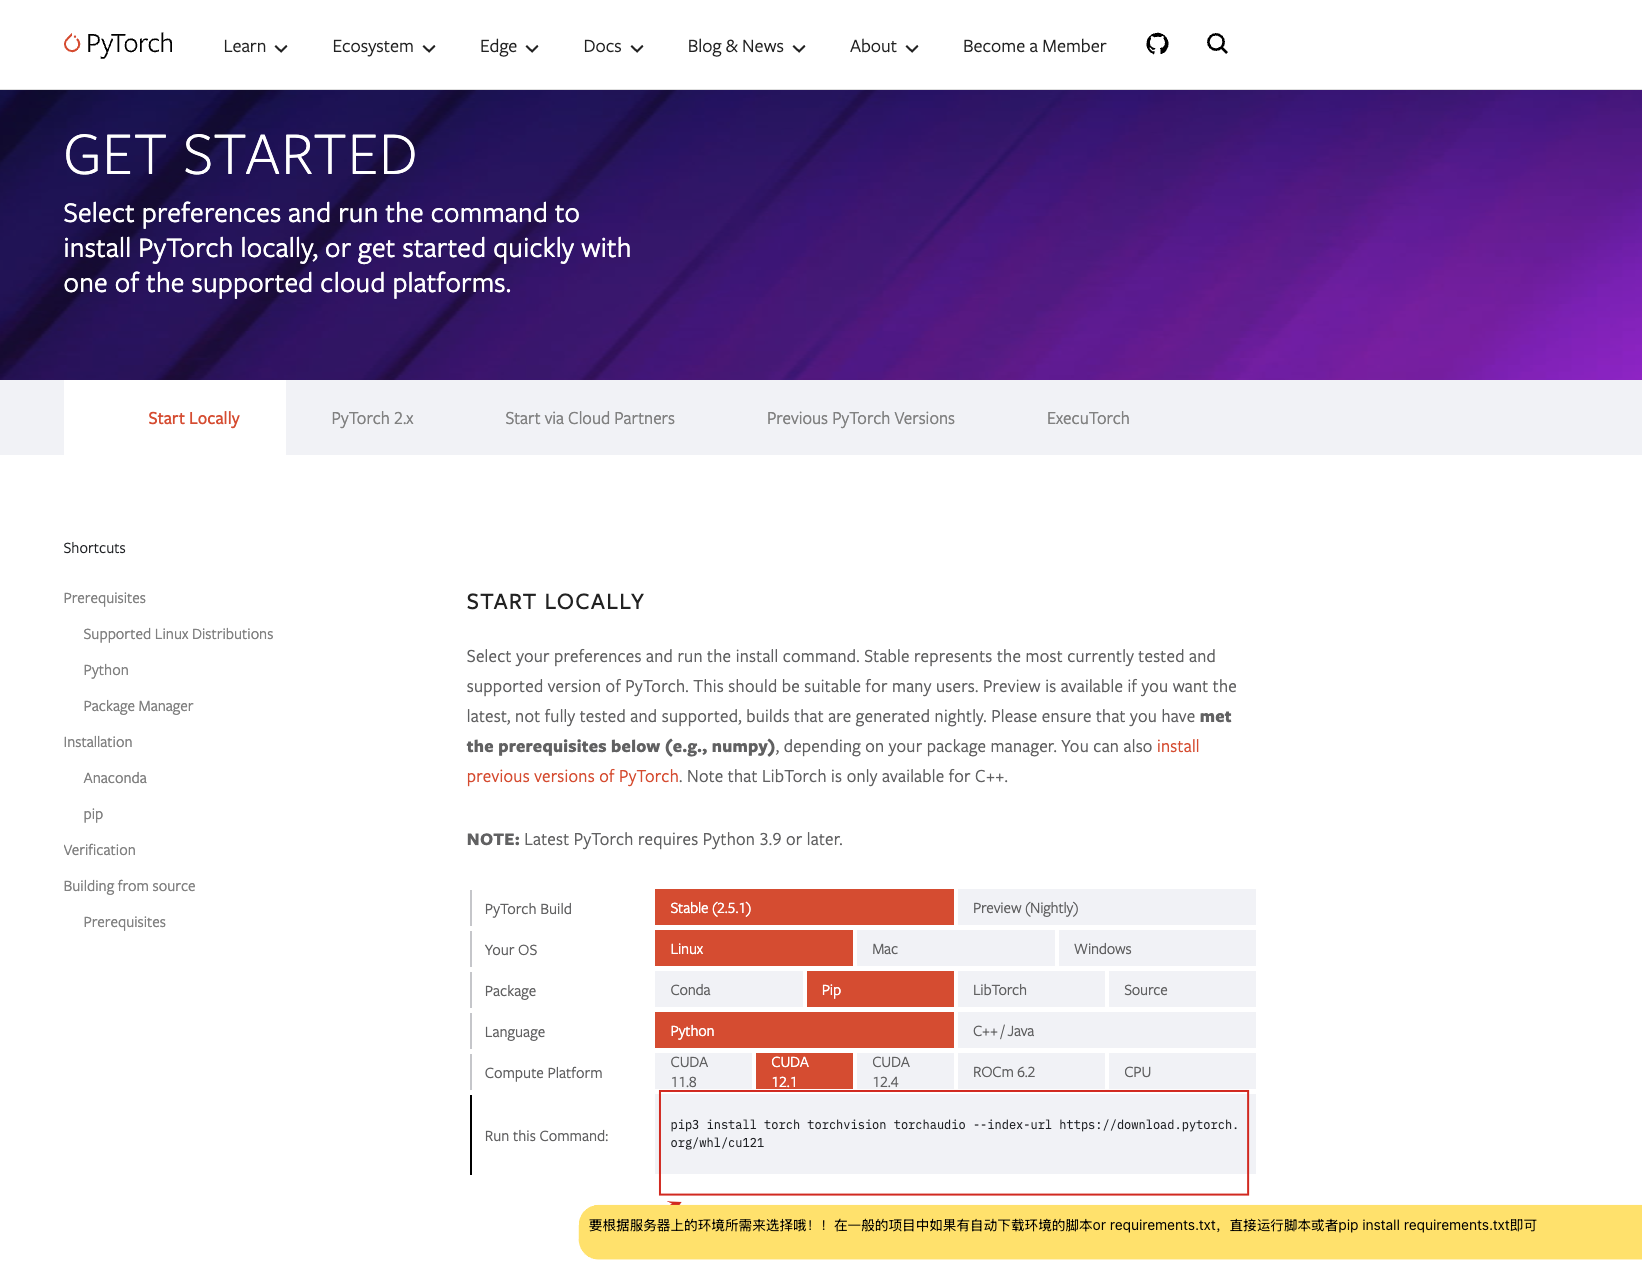Expand the Learn dropdown menu
This screenshot has width=1642, height=1275.
[255, 46]
